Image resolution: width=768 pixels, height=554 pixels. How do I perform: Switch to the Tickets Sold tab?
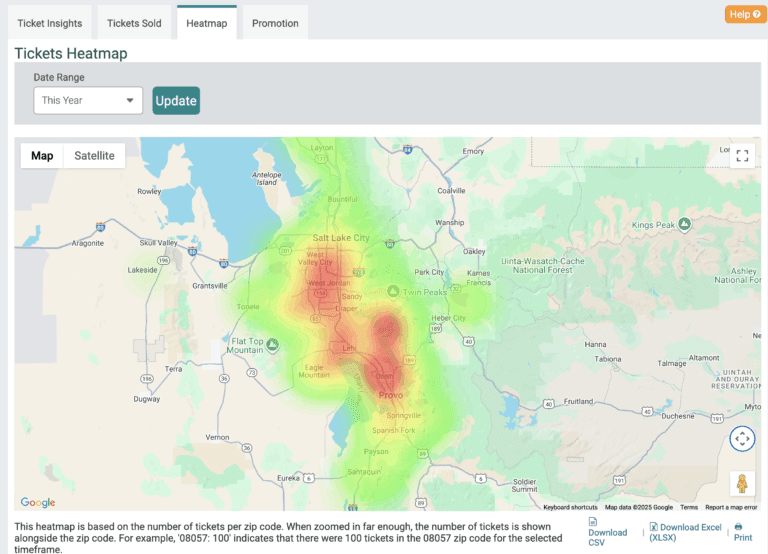pyautogui.click(x=134, y=23)
